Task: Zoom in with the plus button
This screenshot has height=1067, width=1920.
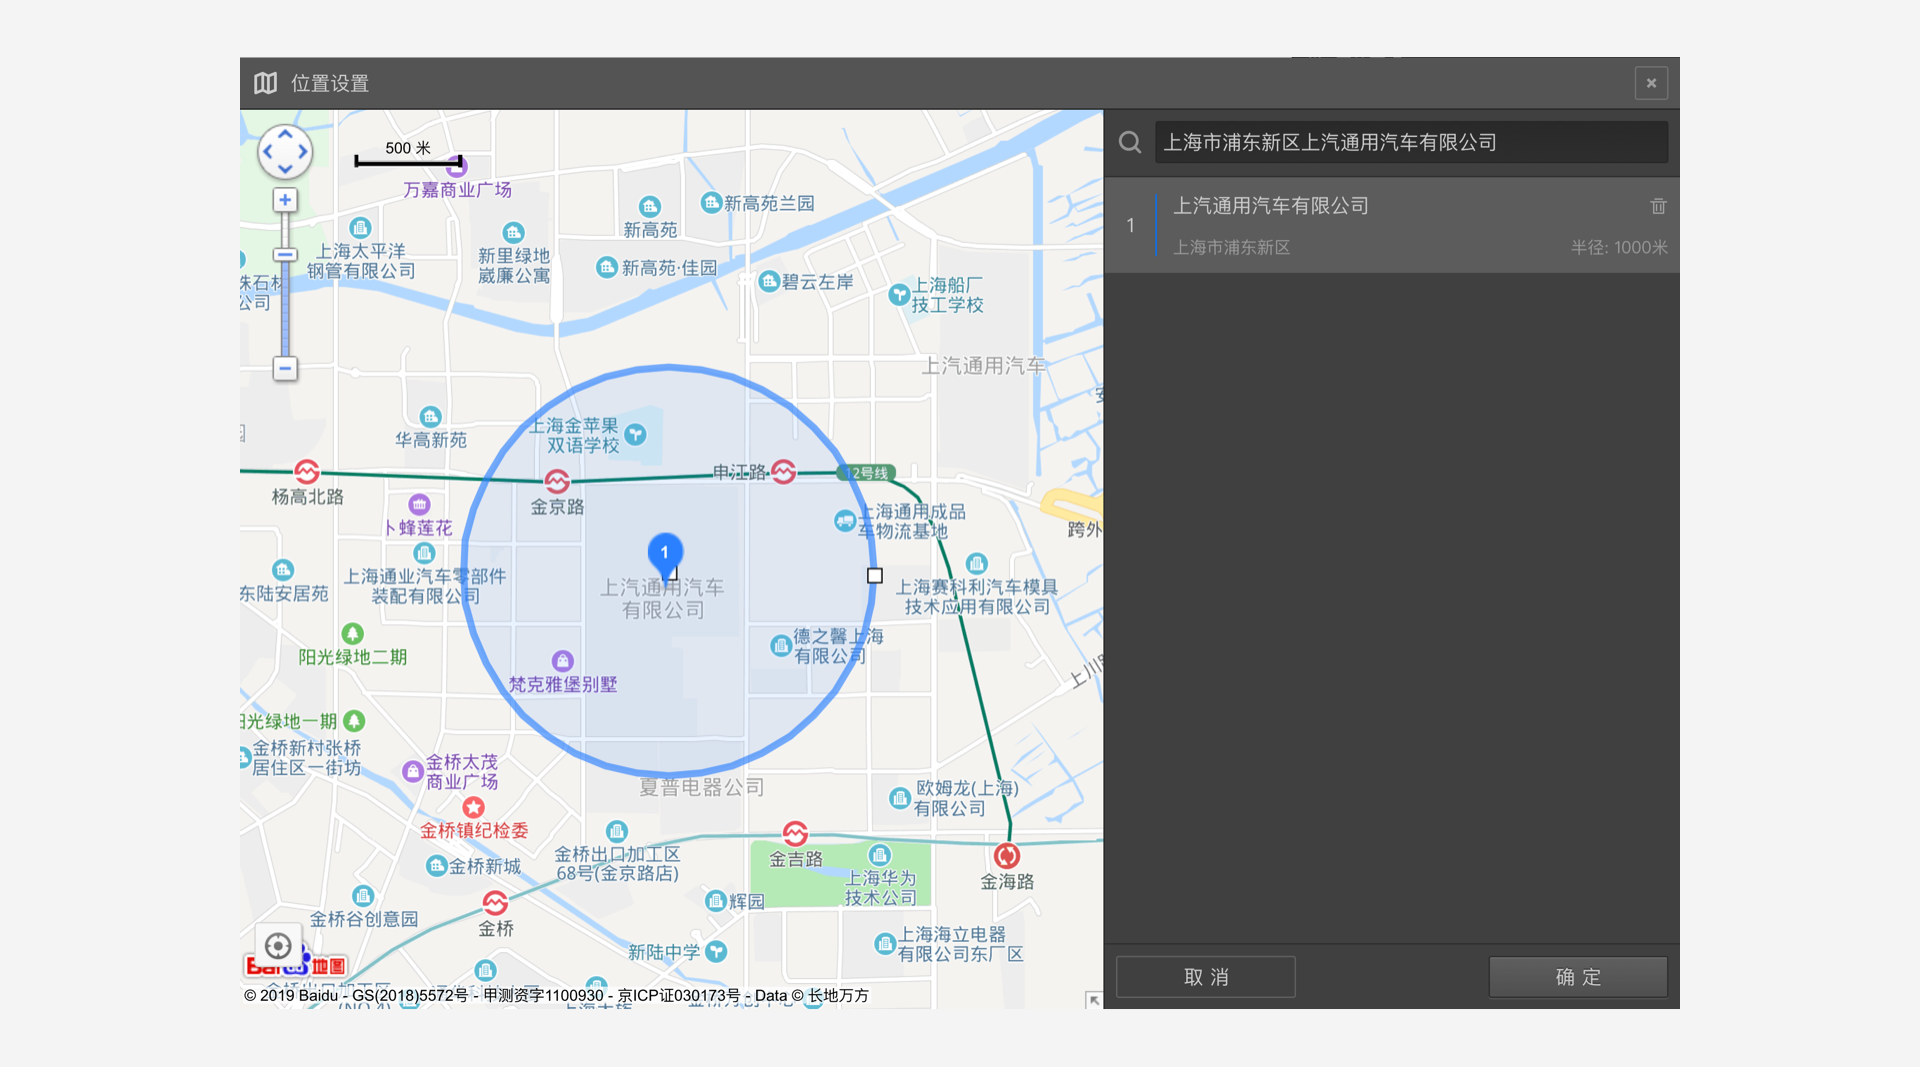Action: pyautogui.click(x=285, y=200)
